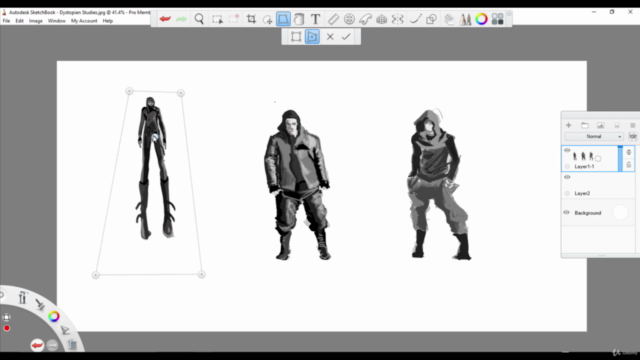Screen dimensions: 640x360
Task: Click the Clear layer icon in Layers panel
Action: (617, 125)
